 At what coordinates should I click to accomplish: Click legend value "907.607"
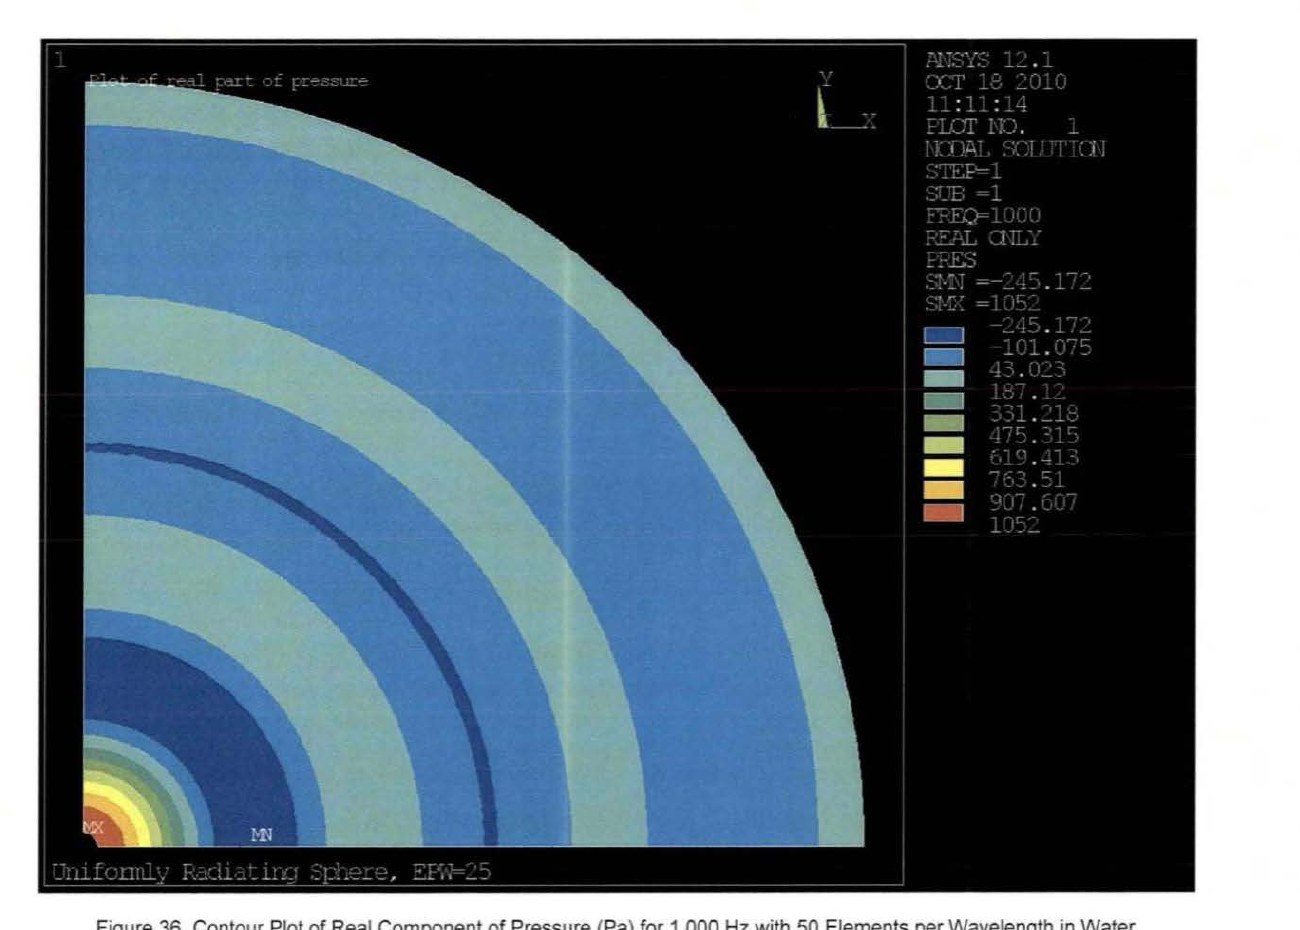(x=1034, y=503)
